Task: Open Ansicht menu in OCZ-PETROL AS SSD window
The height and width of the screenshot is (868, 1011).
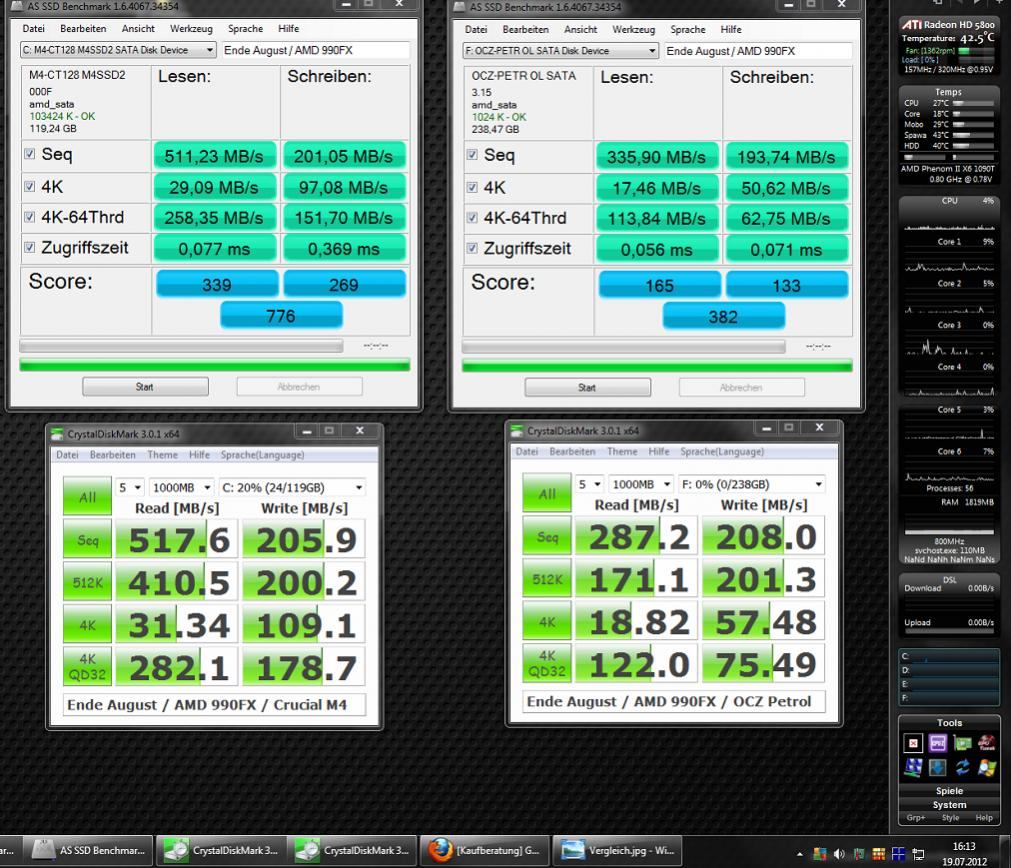Action: [580, 29]
